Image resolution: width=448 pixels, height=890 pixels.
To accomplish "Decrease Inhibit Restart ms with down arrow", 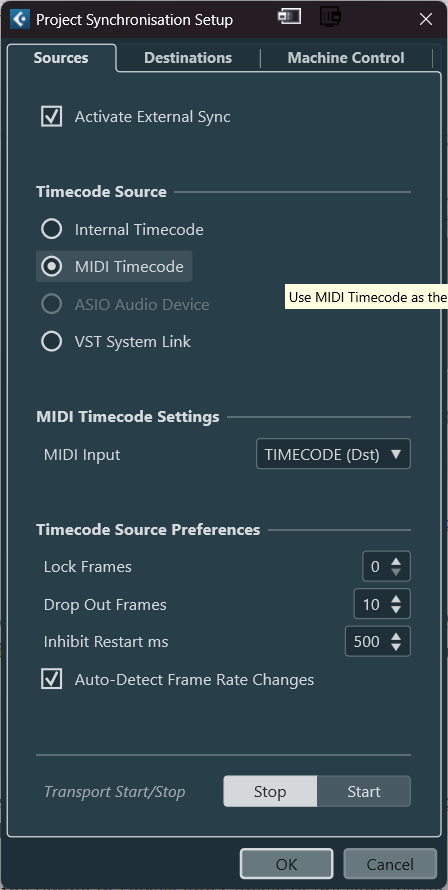I will tap(396, 647).
